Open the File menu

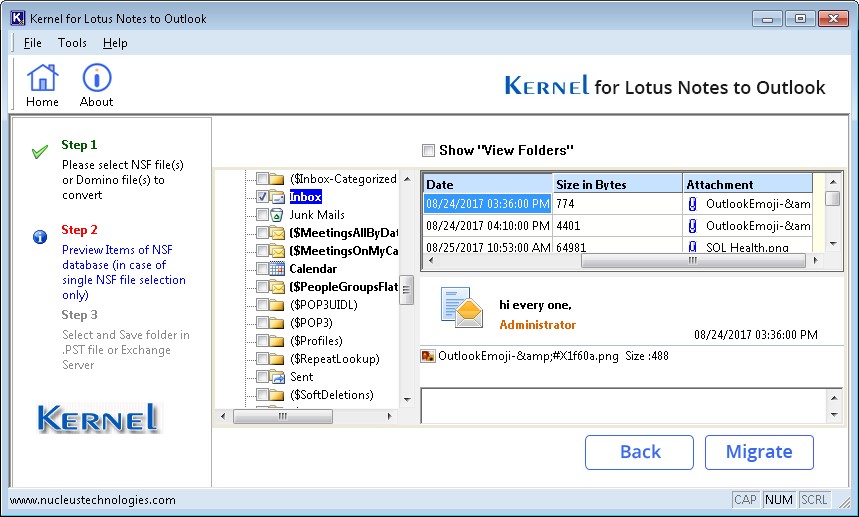(32, 43)
